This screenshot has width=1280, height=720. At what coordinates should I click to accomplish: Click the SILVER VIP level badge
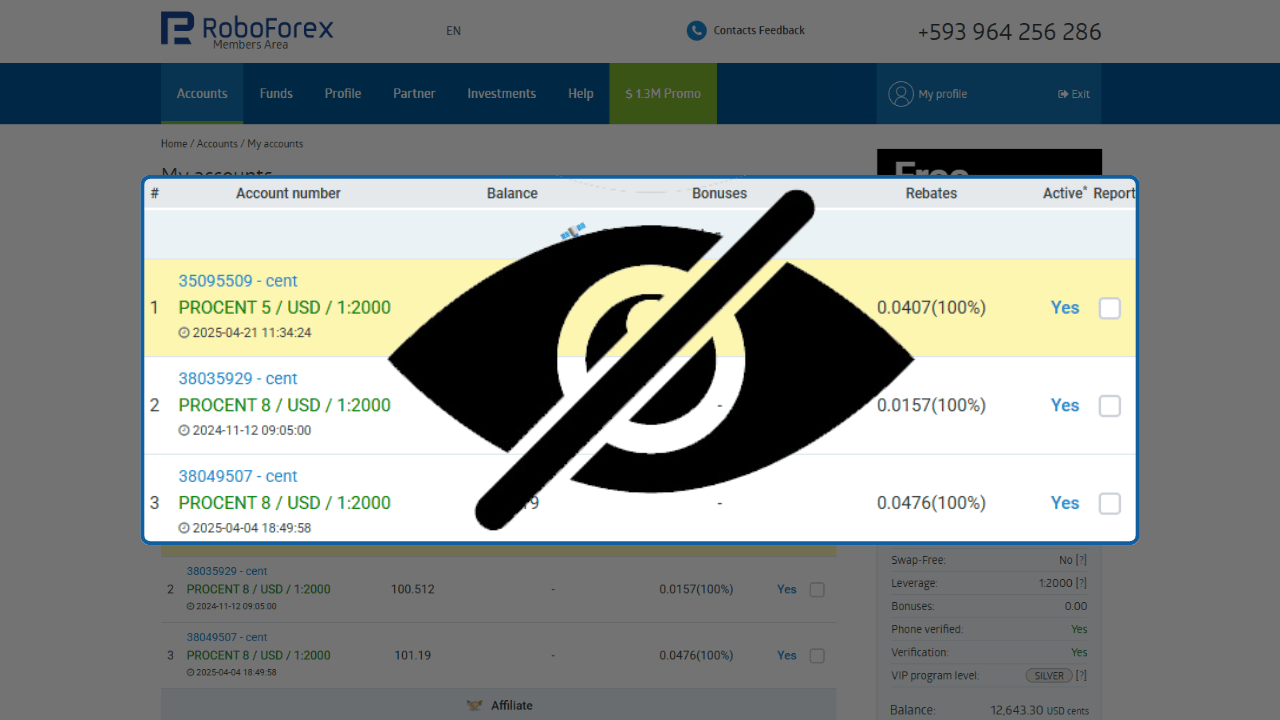pyautogui.click(x=1049, y=676)
